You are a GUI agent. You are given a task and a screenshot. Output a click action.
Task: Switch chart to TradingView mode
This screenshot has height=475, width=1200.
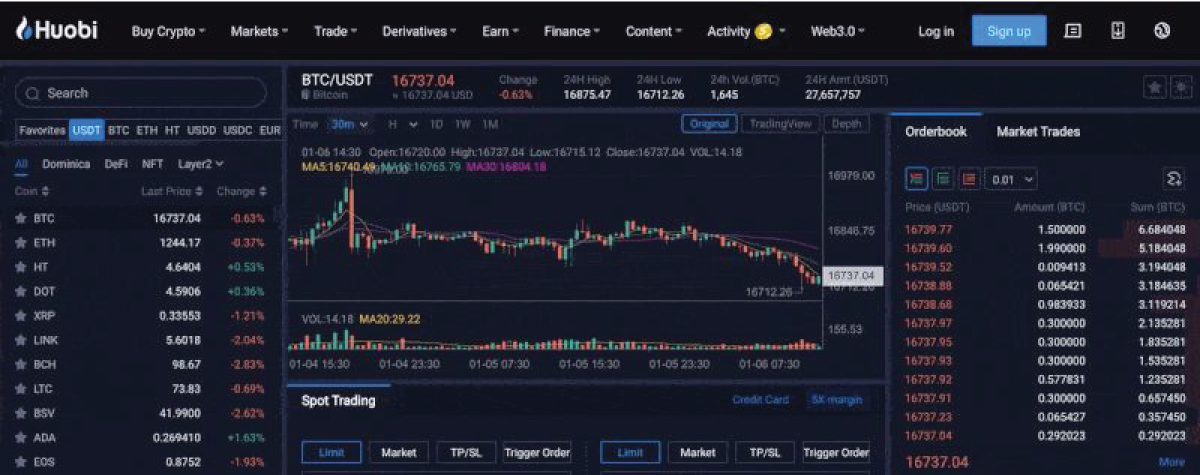780,124
